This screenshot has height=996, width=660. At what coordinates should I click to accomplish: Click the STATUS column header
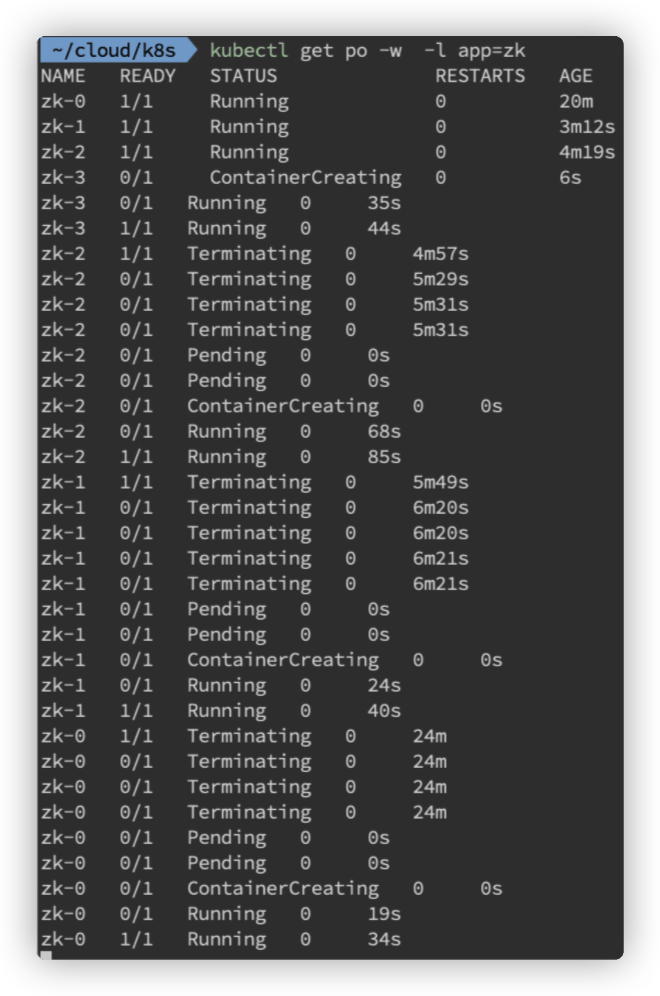[243, 76]
